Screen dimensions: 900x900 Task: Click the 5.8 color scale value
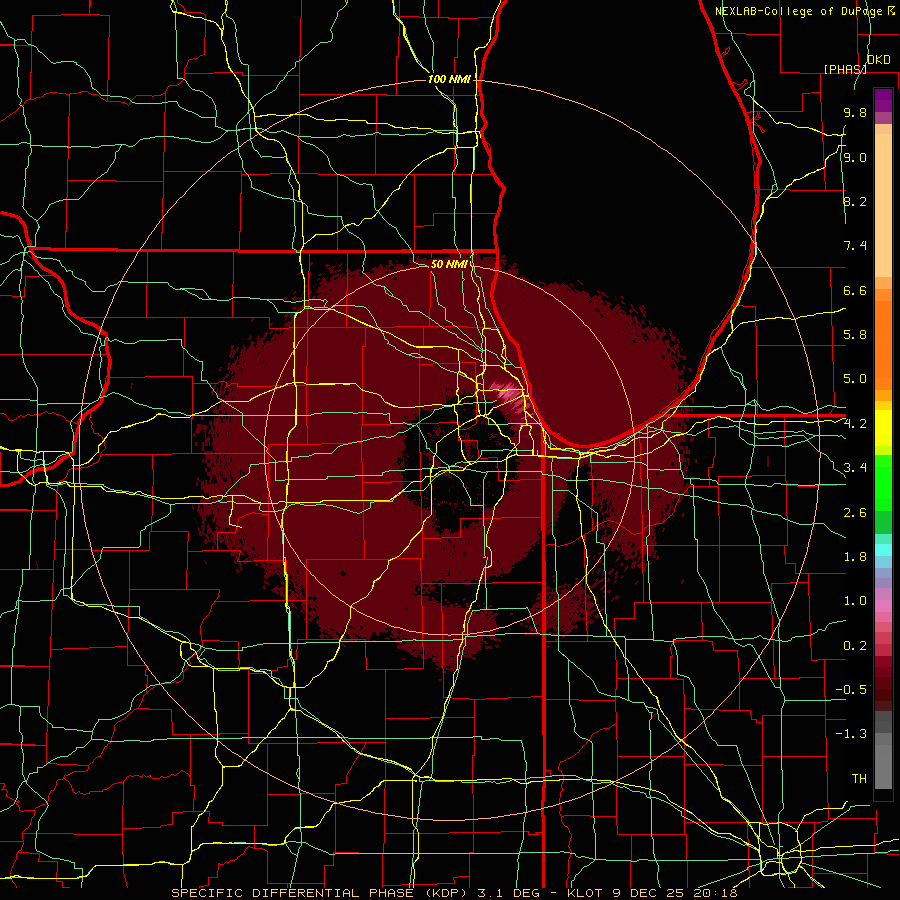coord(855,335)
